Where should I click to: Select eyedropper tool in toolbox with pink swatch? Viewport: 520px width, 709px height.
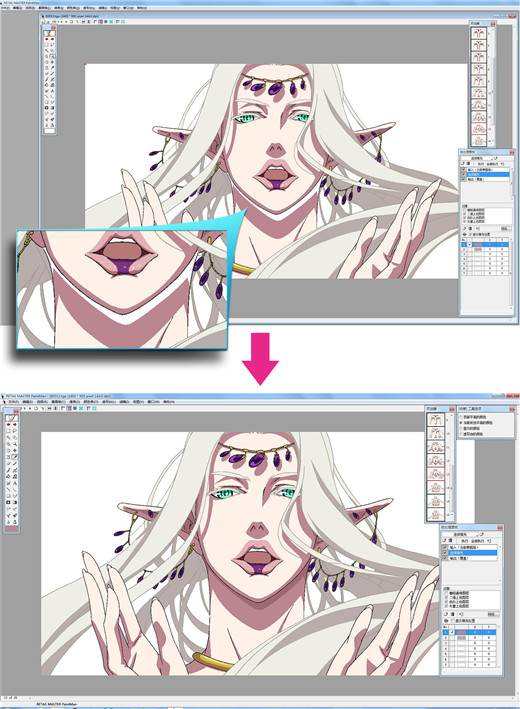(15, 457)
